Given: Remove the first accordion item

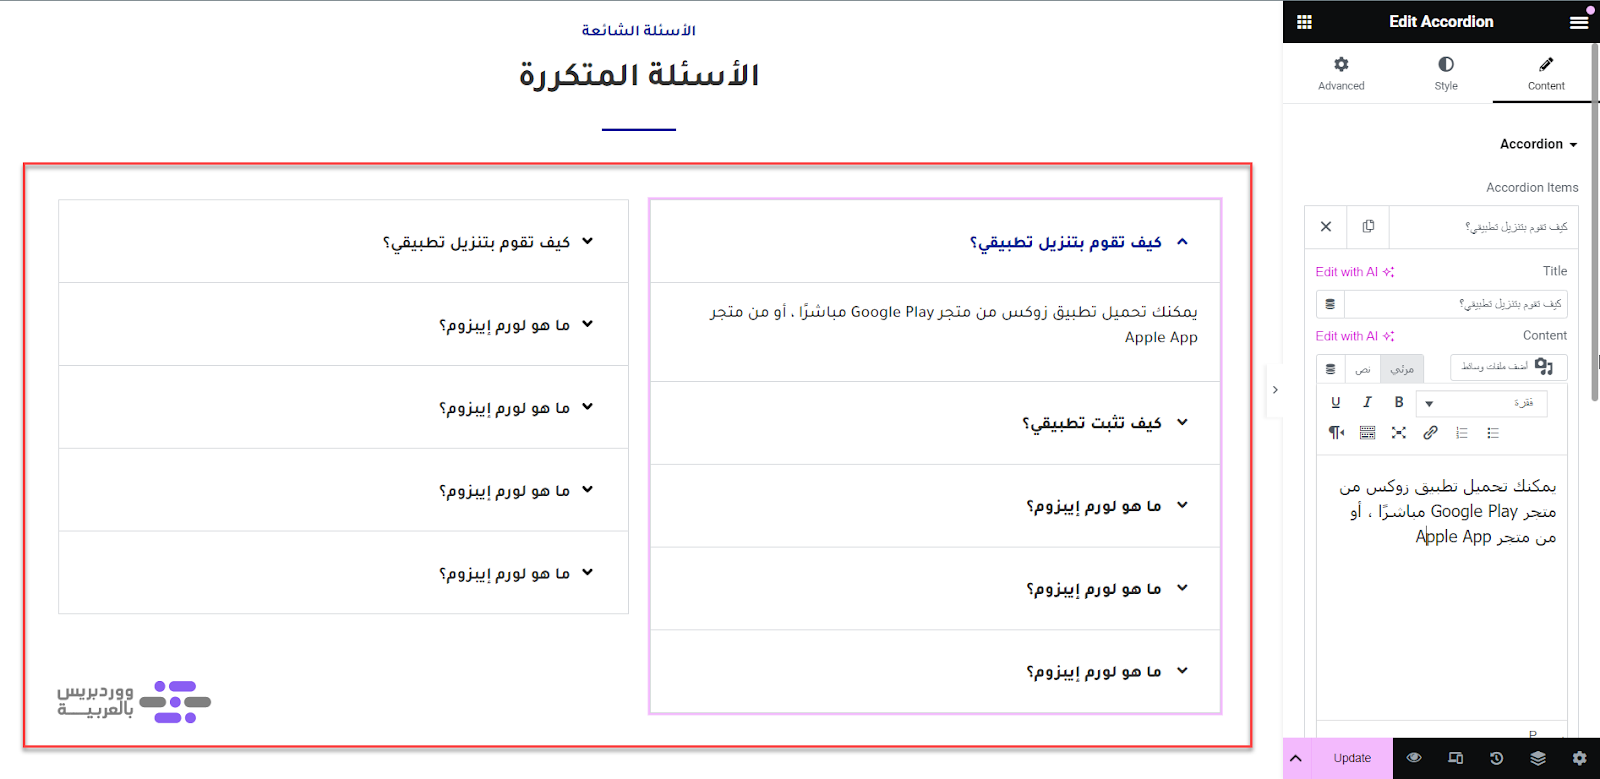Looking at the screenshot, I should 1326,227.
